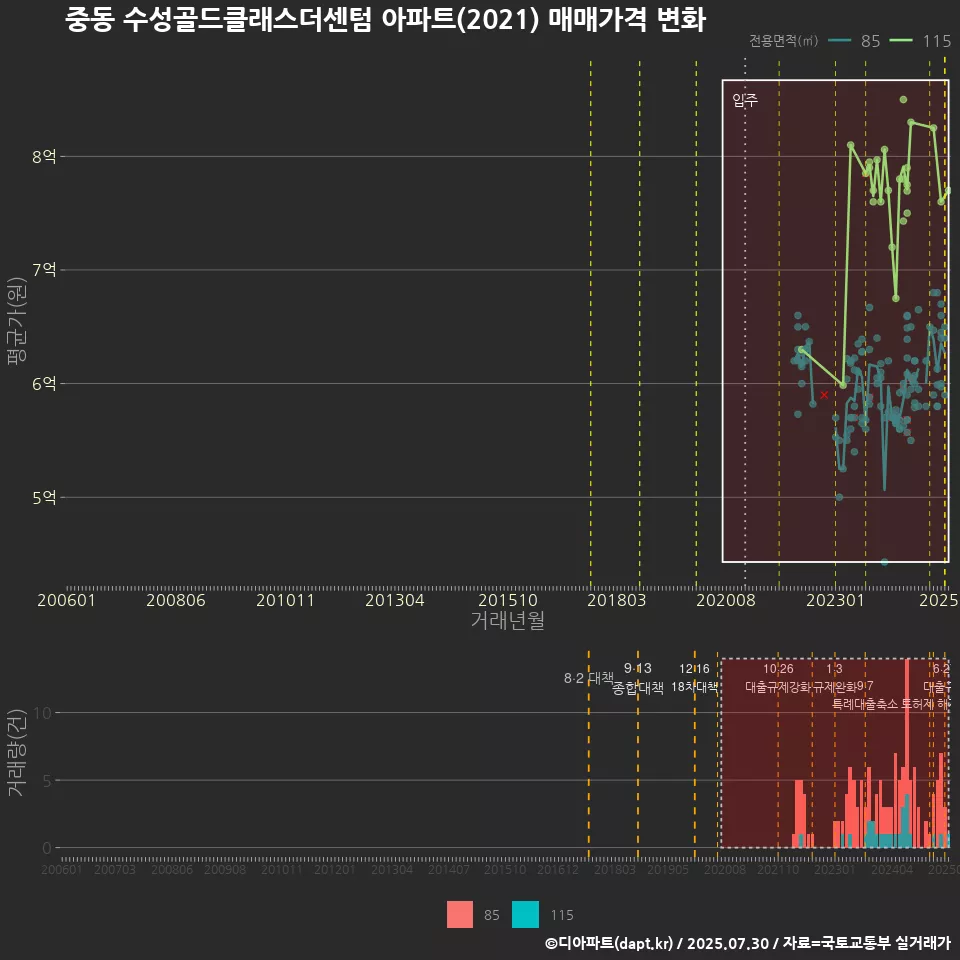Screen dimensions: 960x960
Task: Click '201011' on the price chart axis
Action: click(285, 600)
